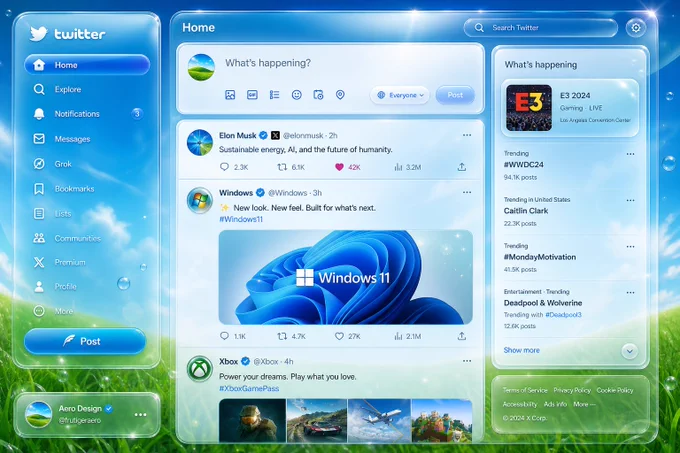Add a poll via the list icon
This screenshot has height=453, width=680.
pos(275,95)
